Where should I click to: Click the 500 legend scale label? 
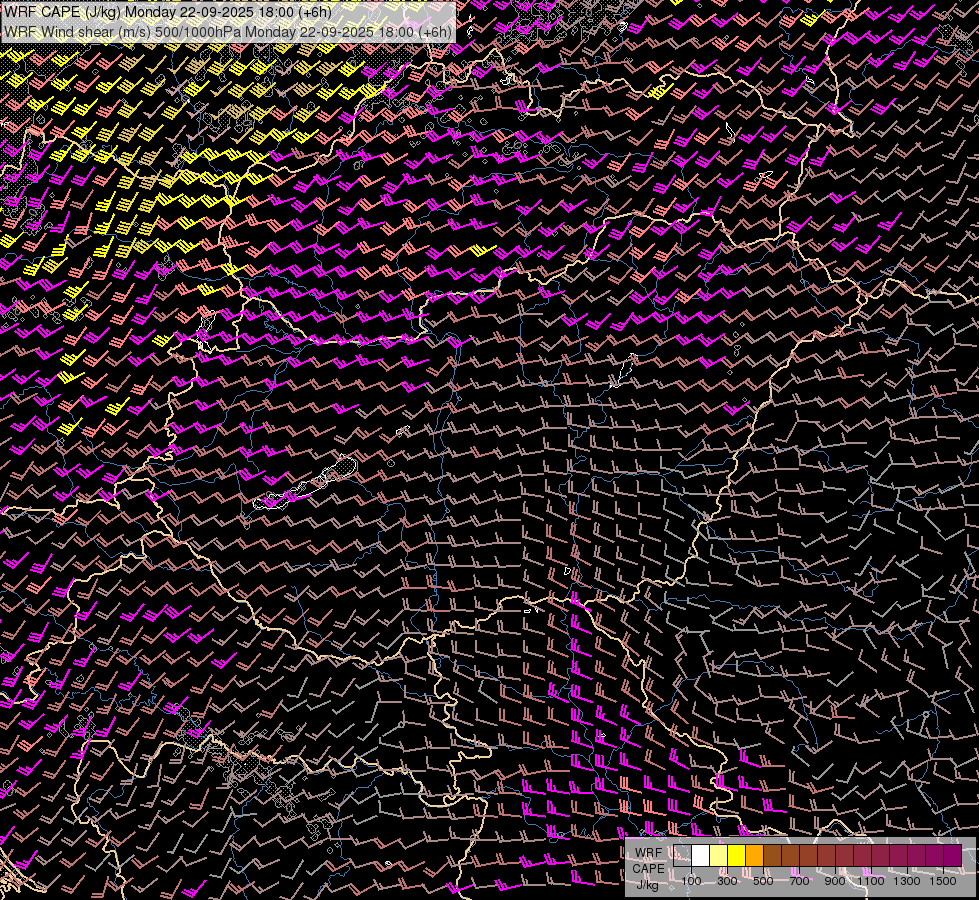763,881
